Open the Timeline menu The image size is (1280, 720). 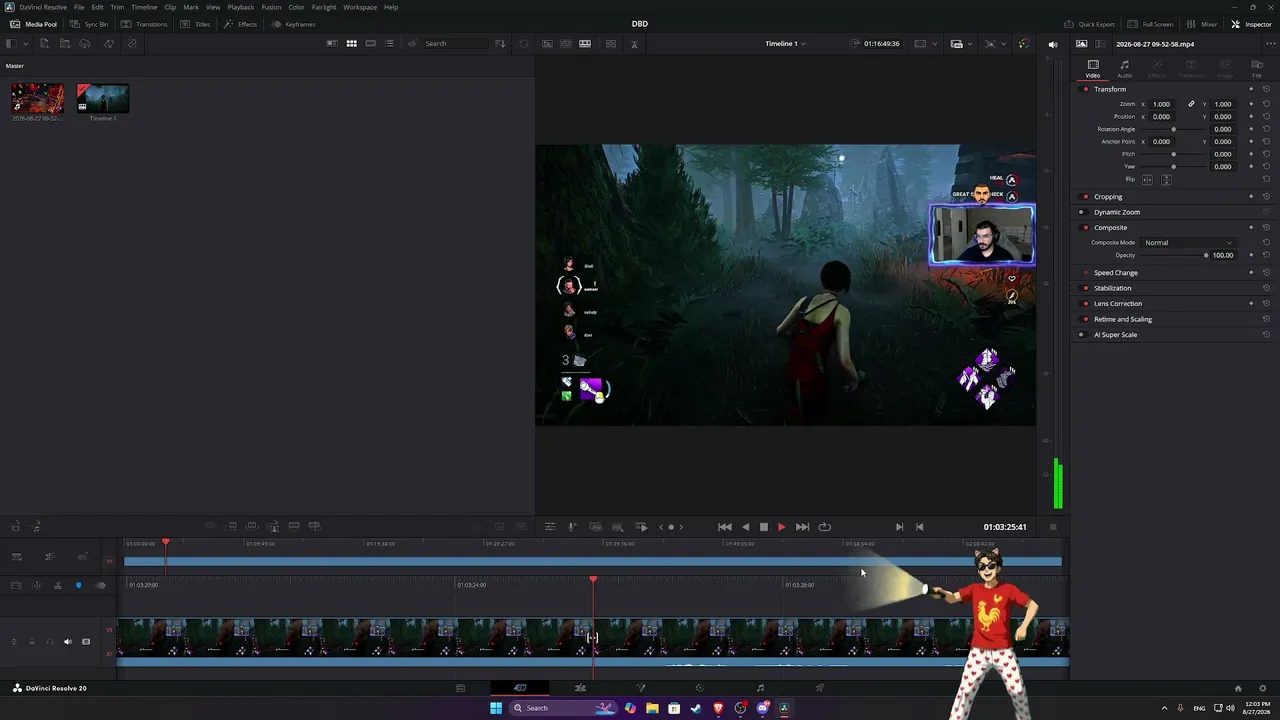pyautogui.click(x=144, y=7)
